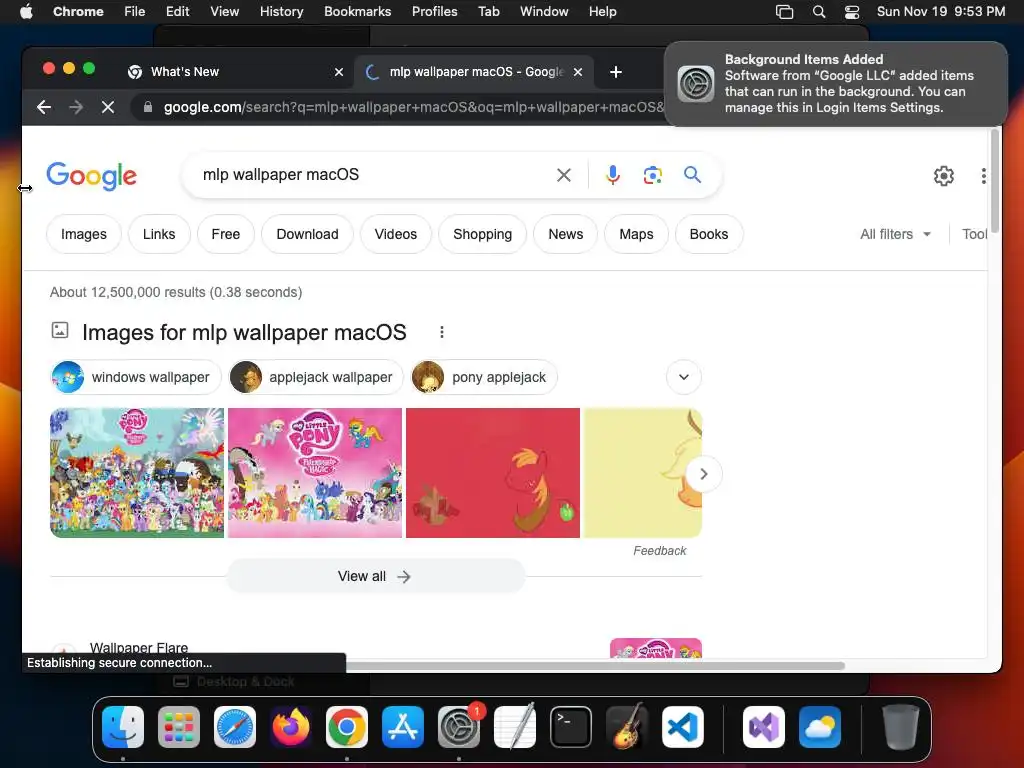
Task: Select the Download filter chip
Action: tap(307, 234)
